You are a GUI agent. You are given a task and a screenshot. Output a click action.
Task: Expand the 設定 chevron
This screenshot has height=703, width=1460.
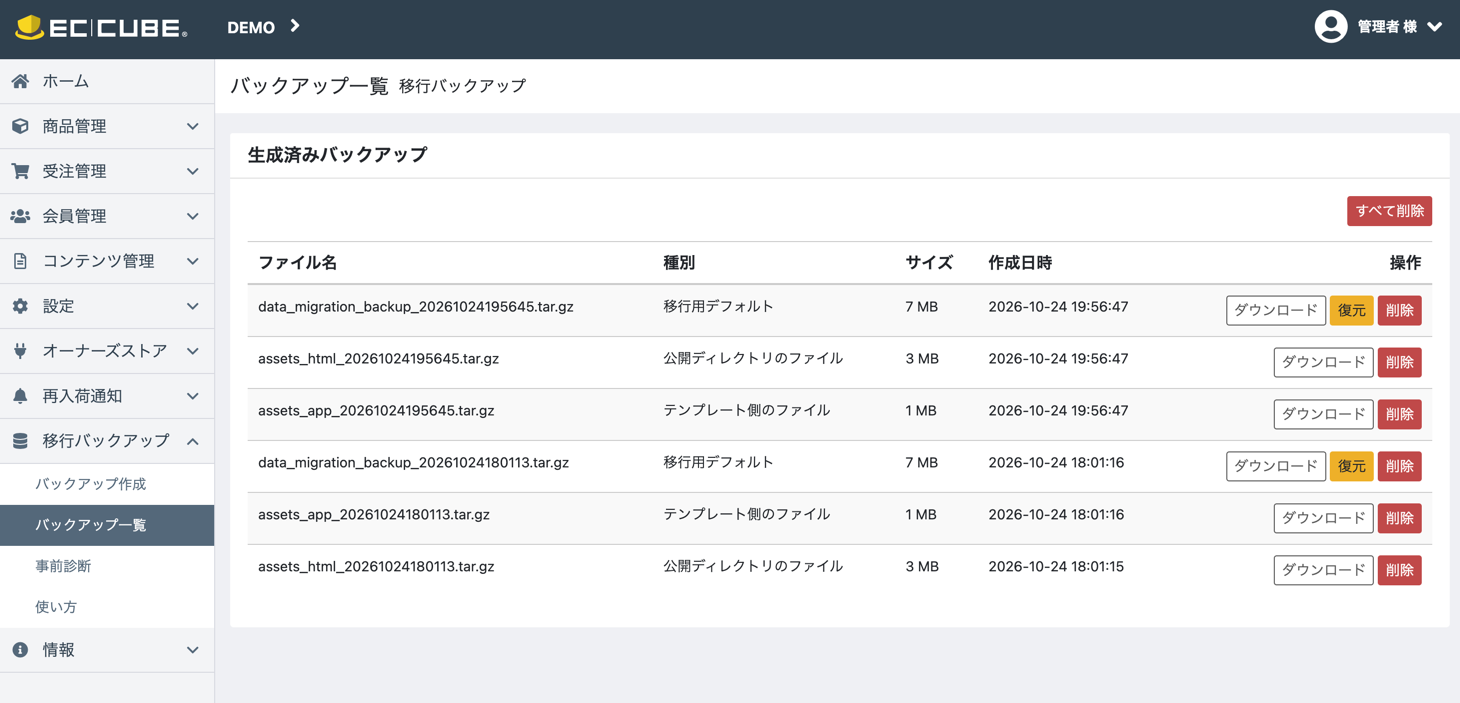tap(193, 306)
